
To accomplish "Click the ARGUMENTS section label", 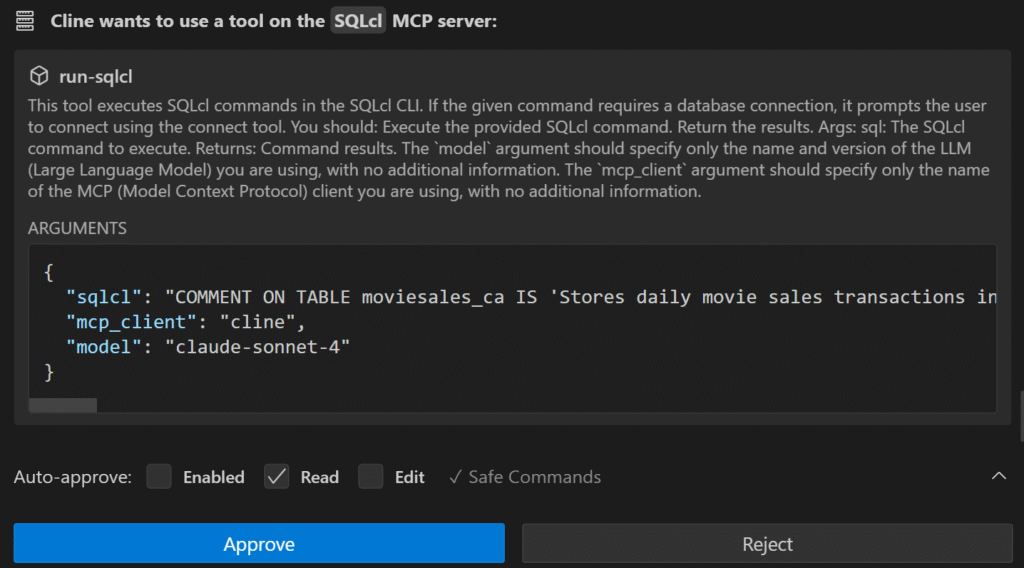I will coord(77,228).
